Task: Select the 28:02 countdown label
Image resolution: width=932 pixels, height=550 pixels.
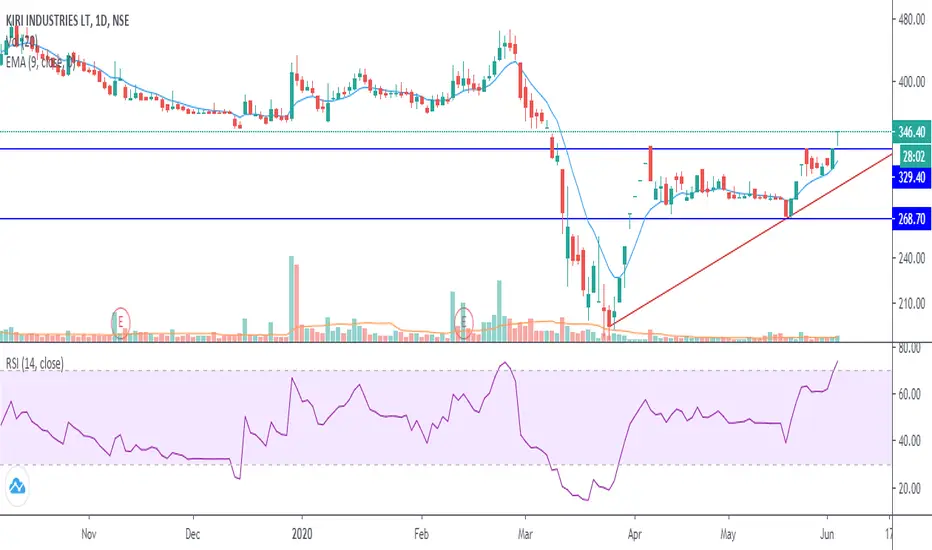Action: tap(914, 156)
